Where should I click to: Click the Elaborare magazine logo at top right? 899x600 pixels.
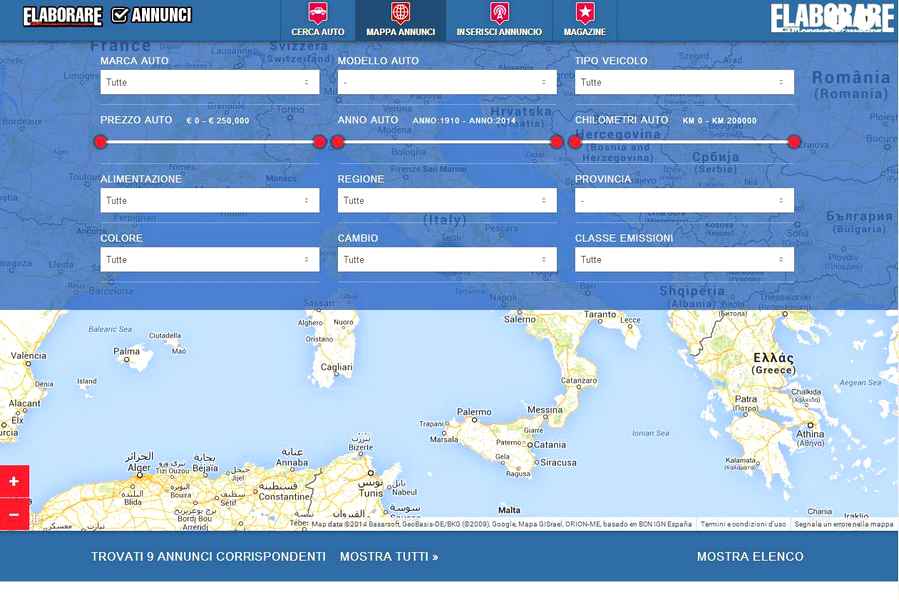click(x=832, y=18)
